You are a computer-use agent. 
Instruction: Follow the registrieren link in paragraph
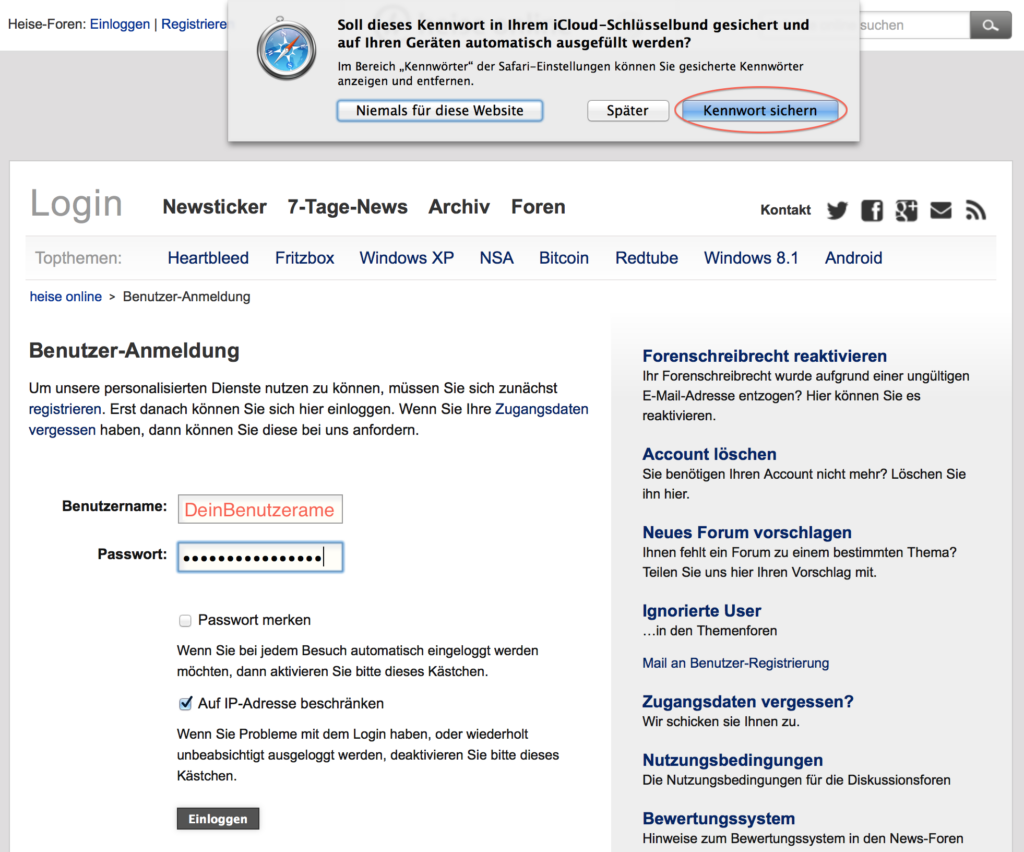(x=65, y=409)
